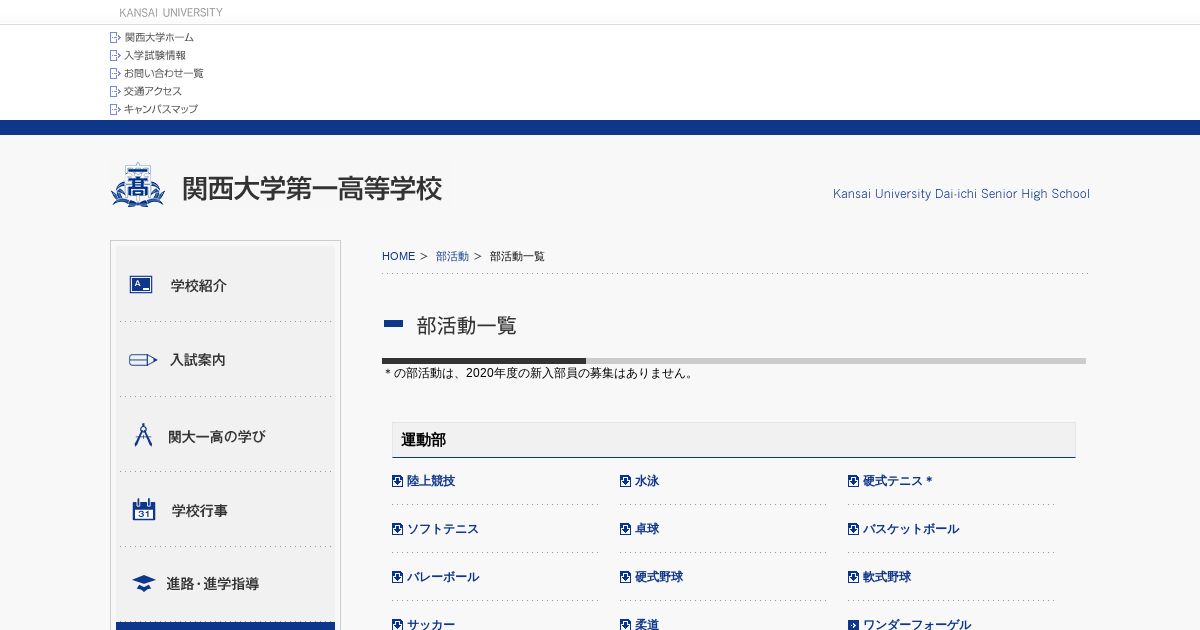The width and height of the screenshot is (1200, 630).
Task: Click the plus icon before 陸上競技
Action: point(397,481)
